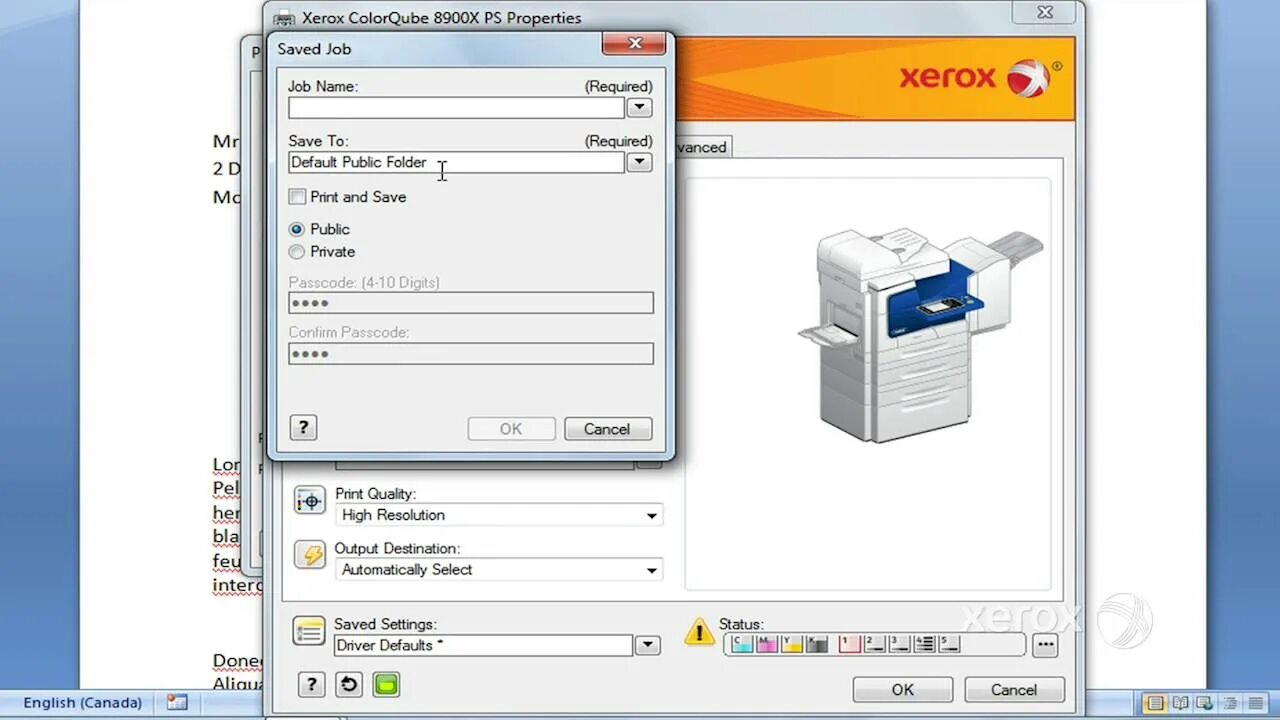Select the Private radio button
1280x720 pixels.
296,252
